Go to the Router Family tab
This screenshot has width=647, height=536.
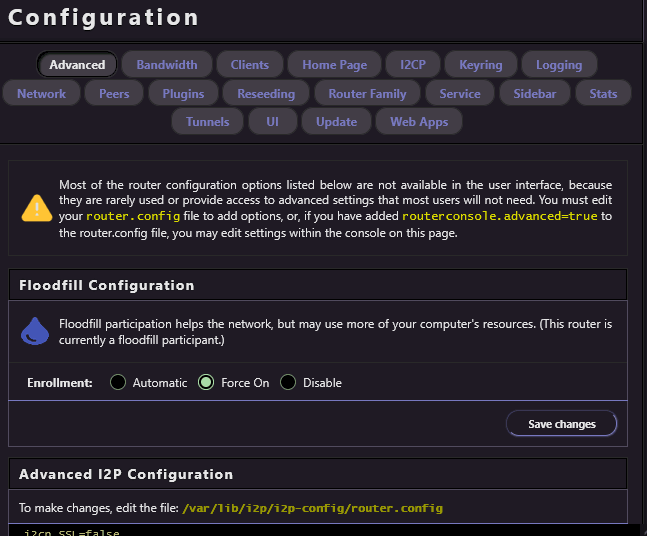click(x=367, y=94)
